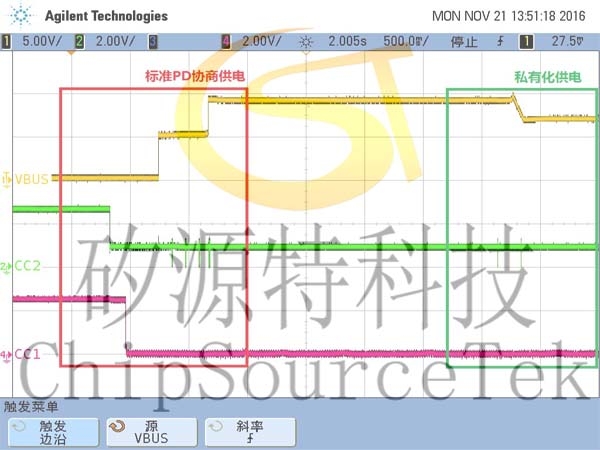Click the date and time readout
Image resolution: width=600 pixels, height=450 pixels.
[x=509, y=16]
